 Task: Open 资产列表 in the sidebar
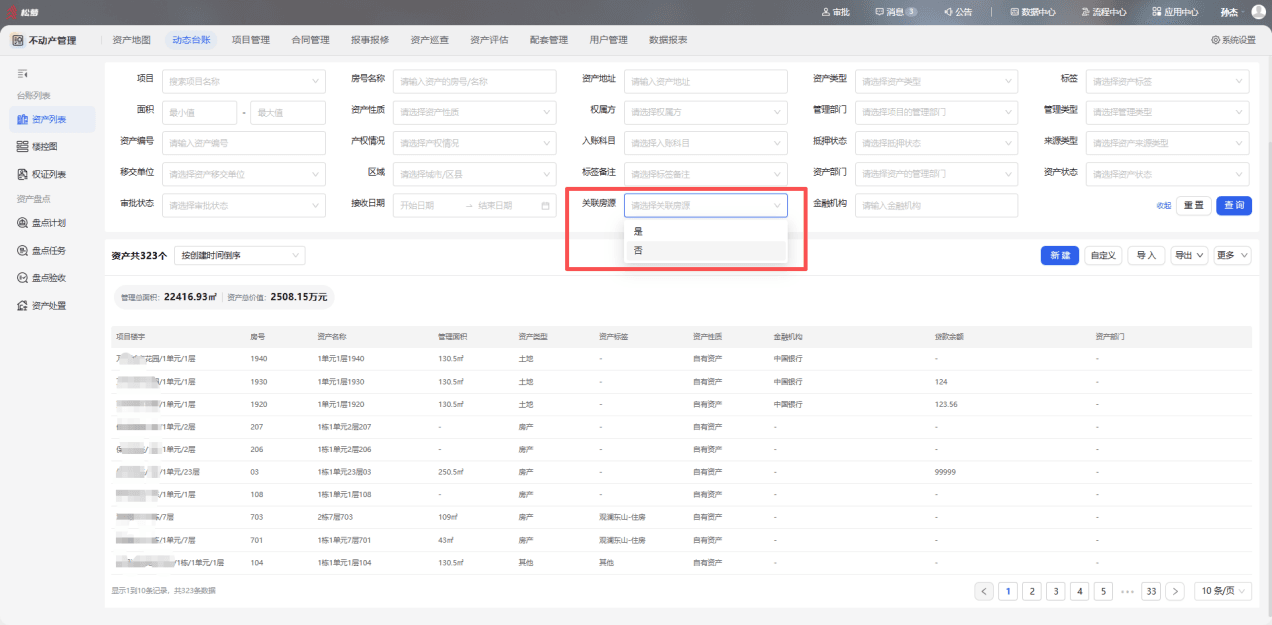pyautogui.click(x=53, y=119)
